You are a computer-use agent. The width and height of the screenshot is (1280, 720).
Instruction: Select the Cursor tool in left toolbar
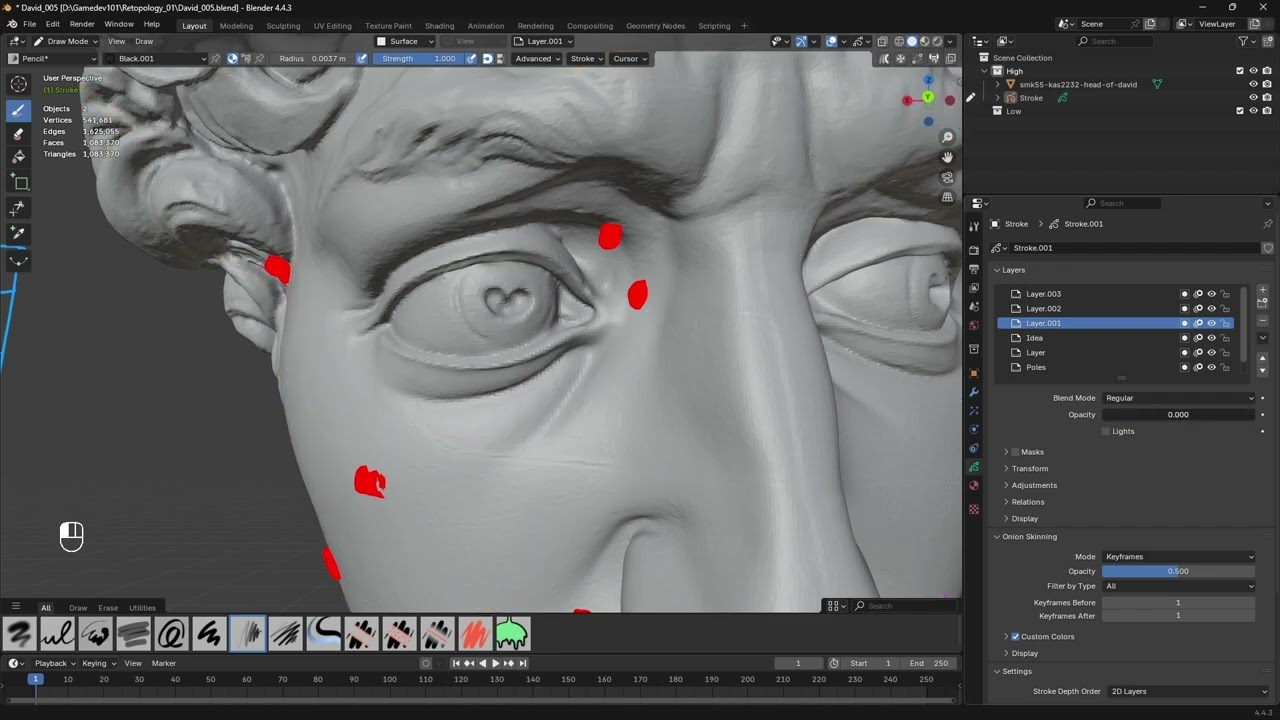click(x=18, y=84)
